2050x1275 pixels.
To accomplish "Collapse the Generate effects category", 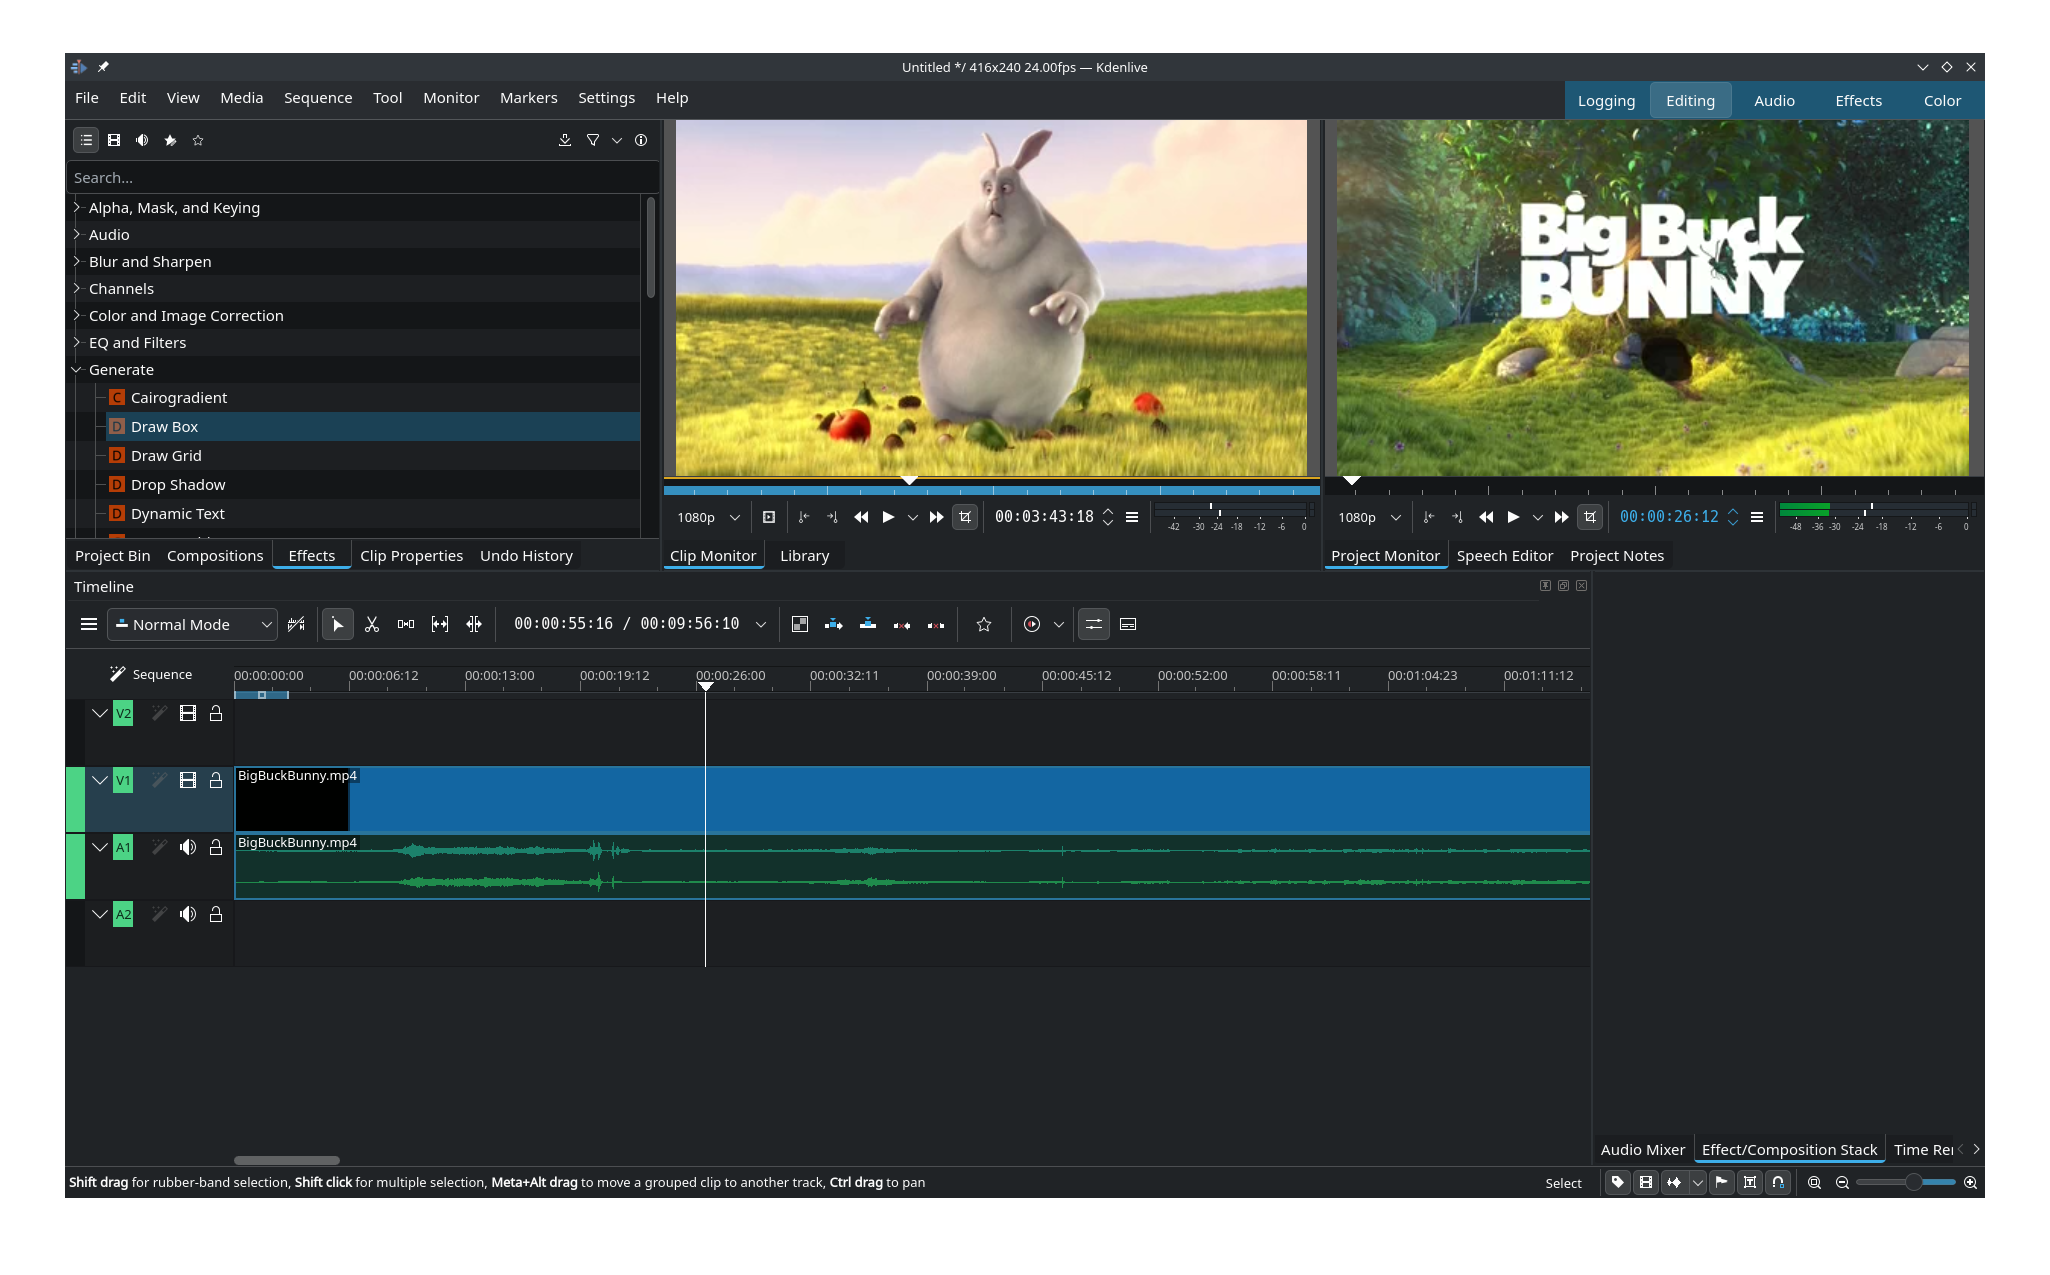I will tap(76, 369).
